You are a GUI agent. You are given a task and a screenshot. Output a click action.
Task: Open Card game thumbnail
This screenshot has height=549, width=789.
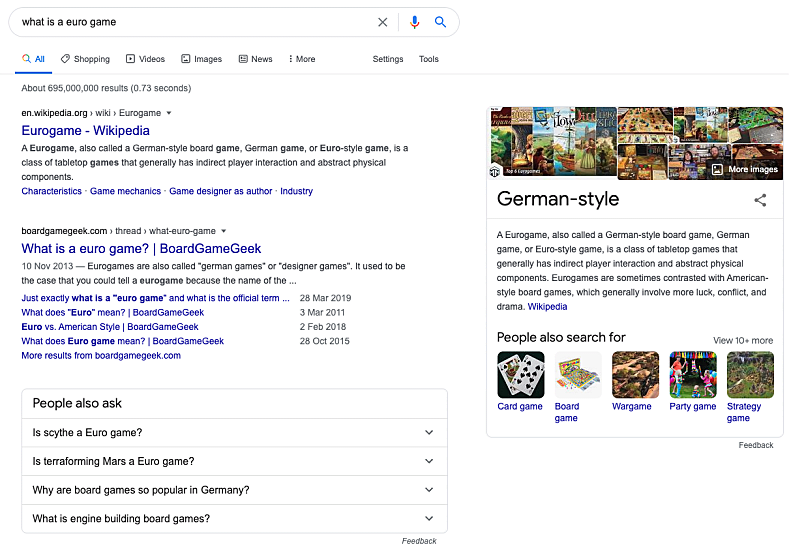[x=521, y=375]
